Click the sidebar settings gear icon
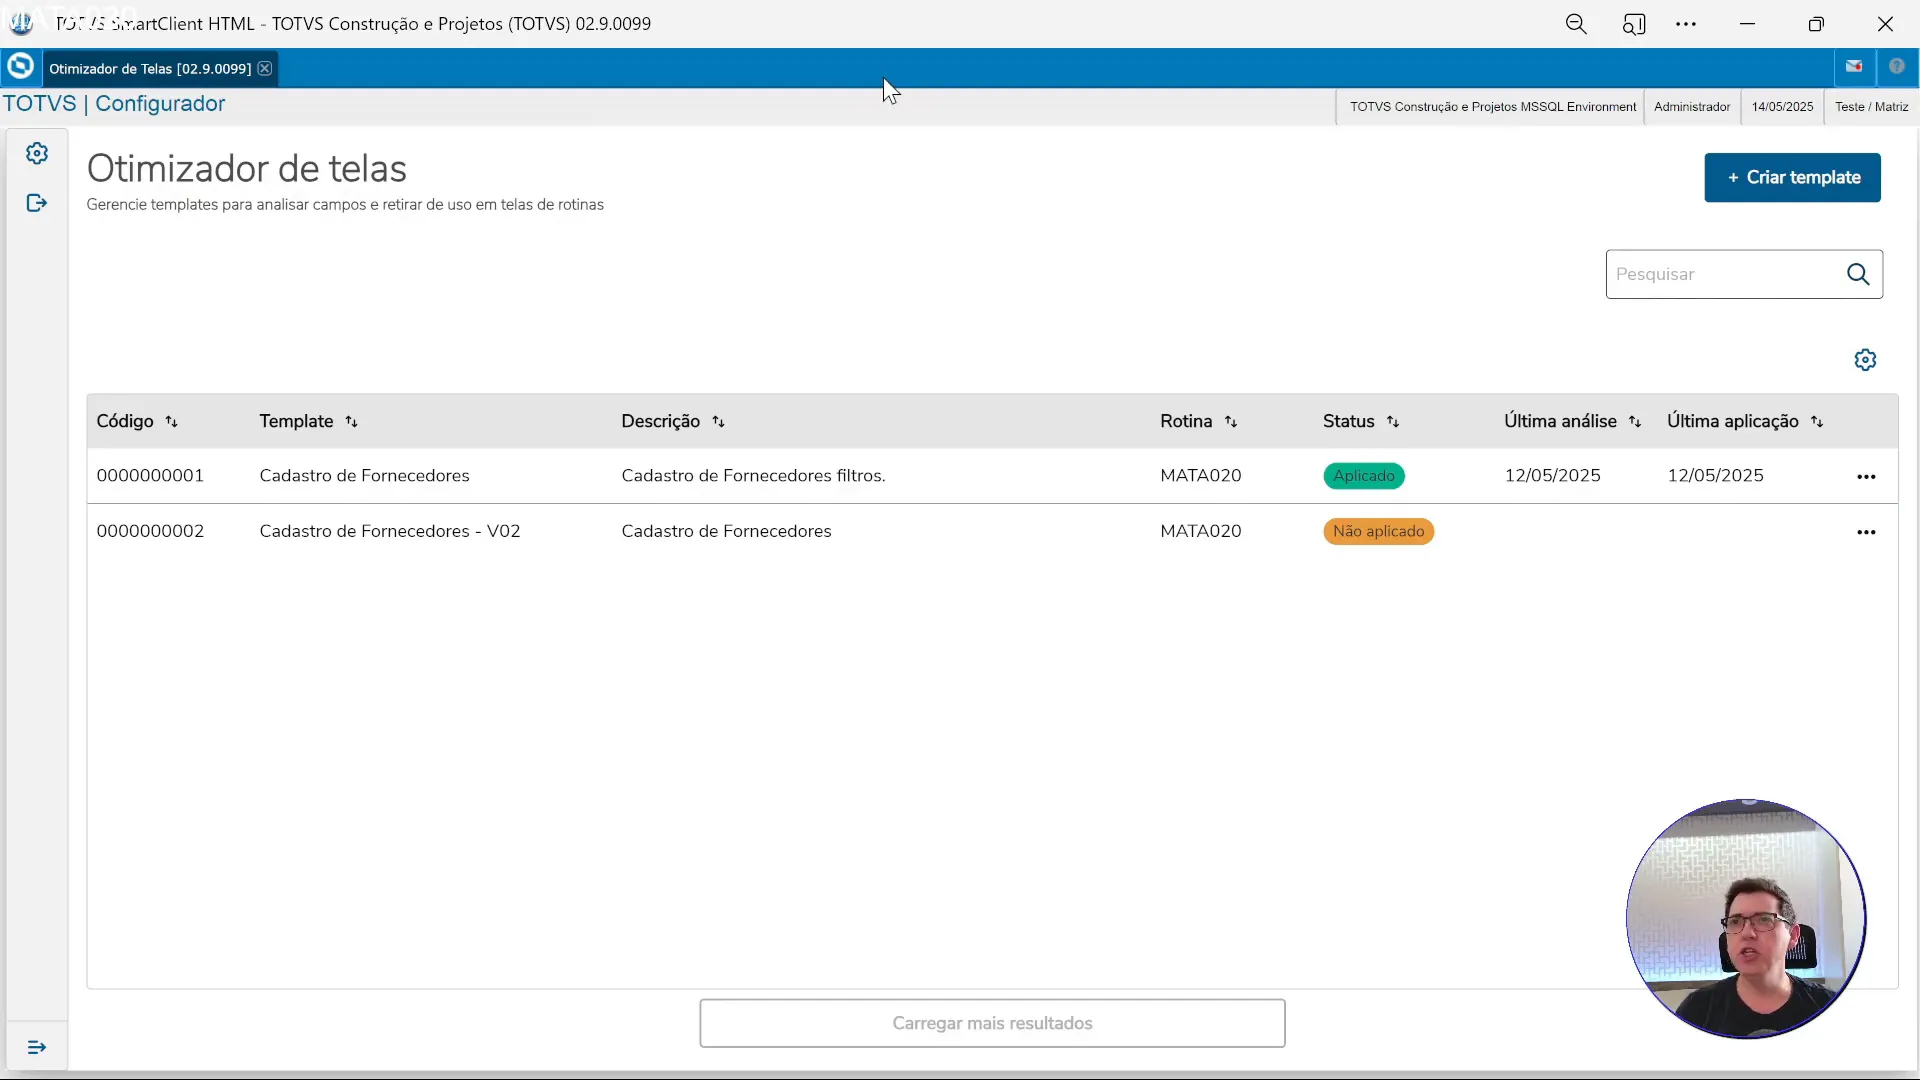 (37, 153)
